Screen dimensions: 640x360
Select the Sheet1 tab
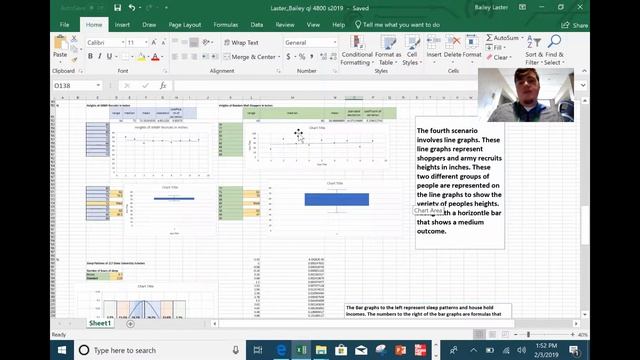(x=100, y=323)
